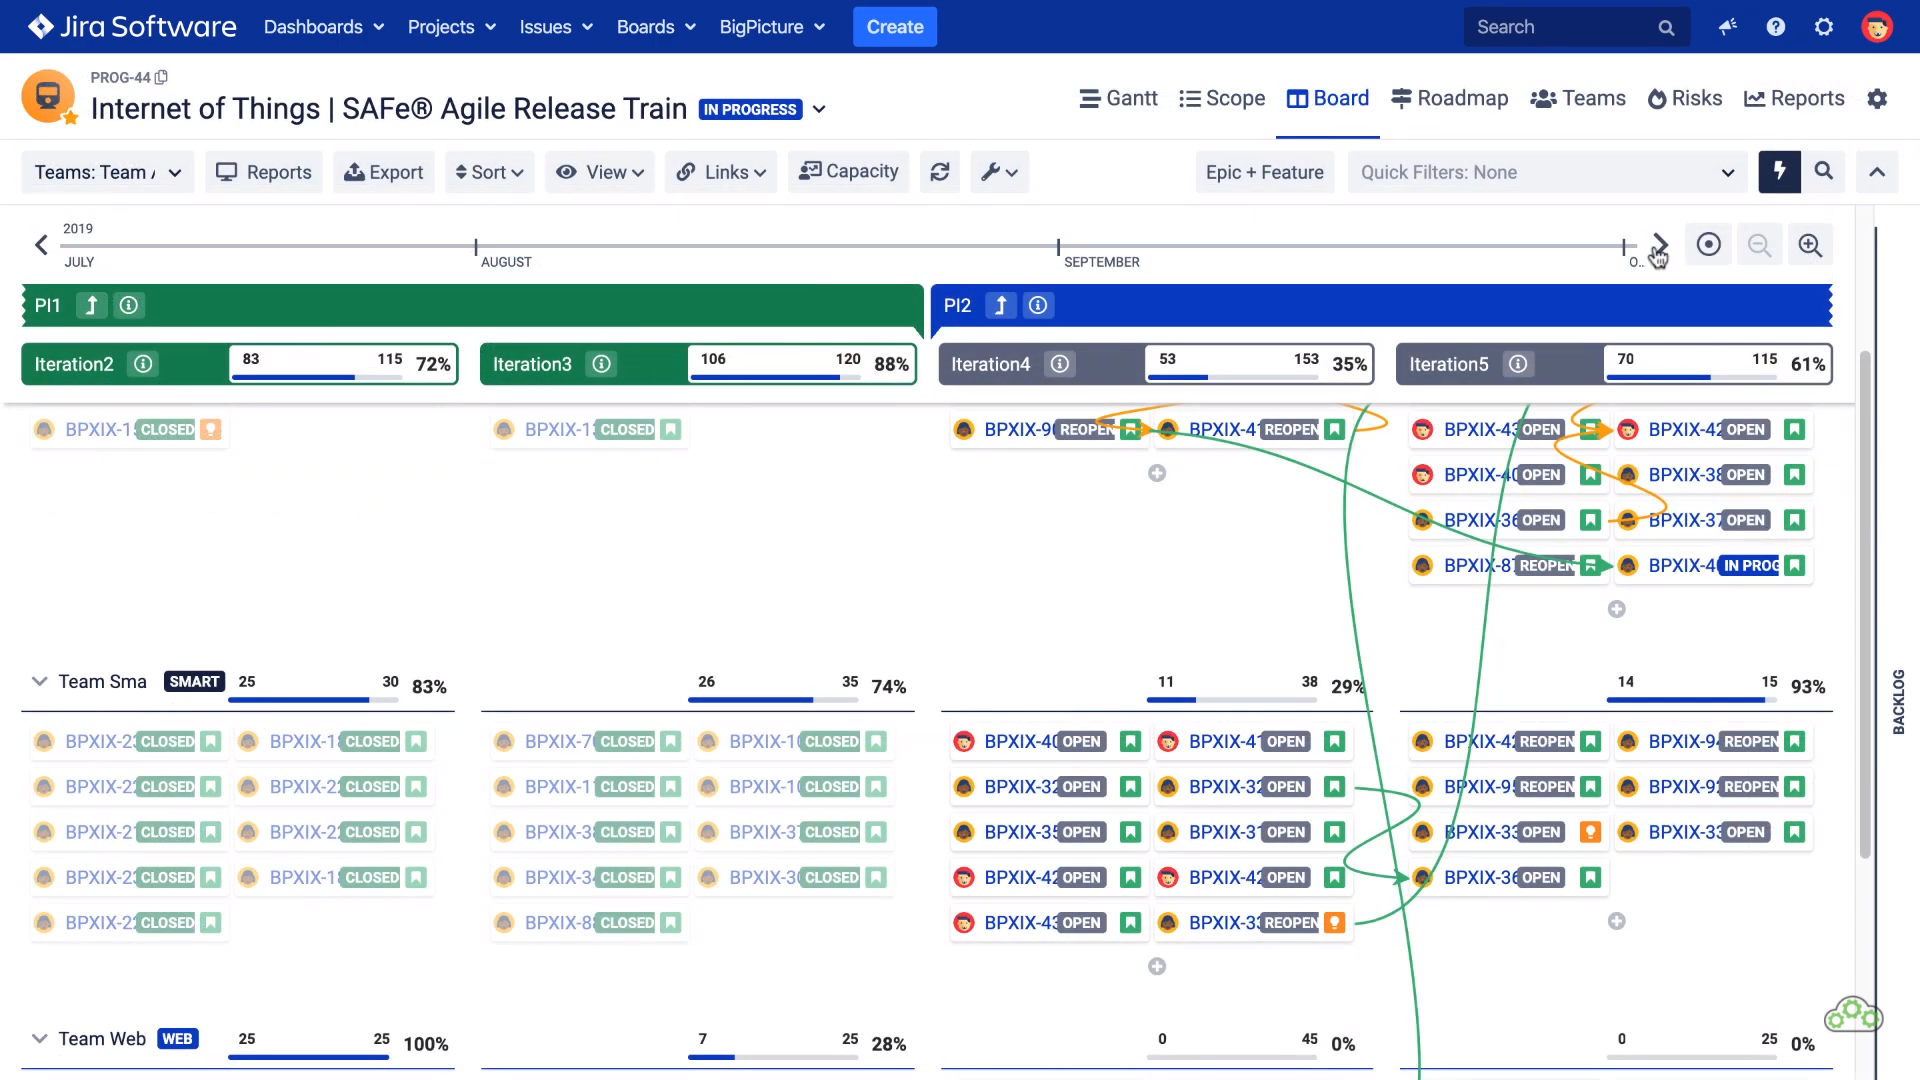Click the zoom out timeline icon
Viewport: 1920px width, 1080px height.
coord(1759,244)
